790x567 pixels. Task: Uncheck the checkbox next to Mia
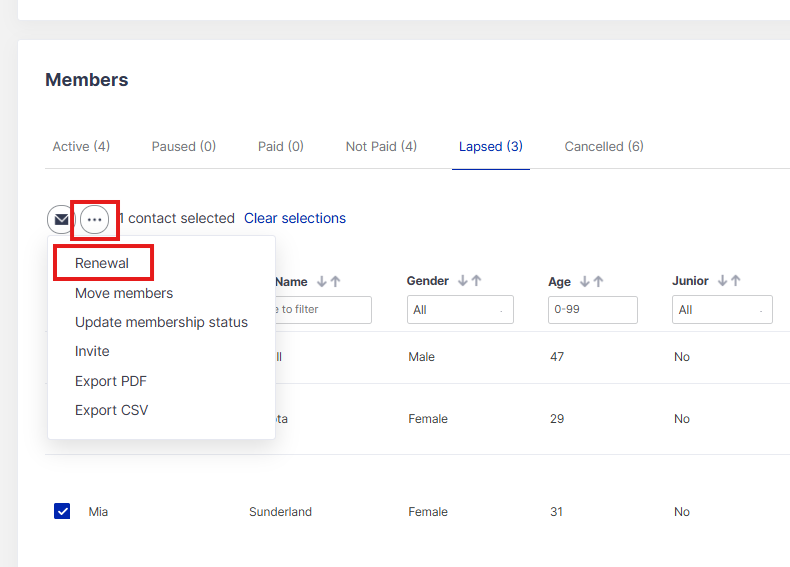point(62,511)
